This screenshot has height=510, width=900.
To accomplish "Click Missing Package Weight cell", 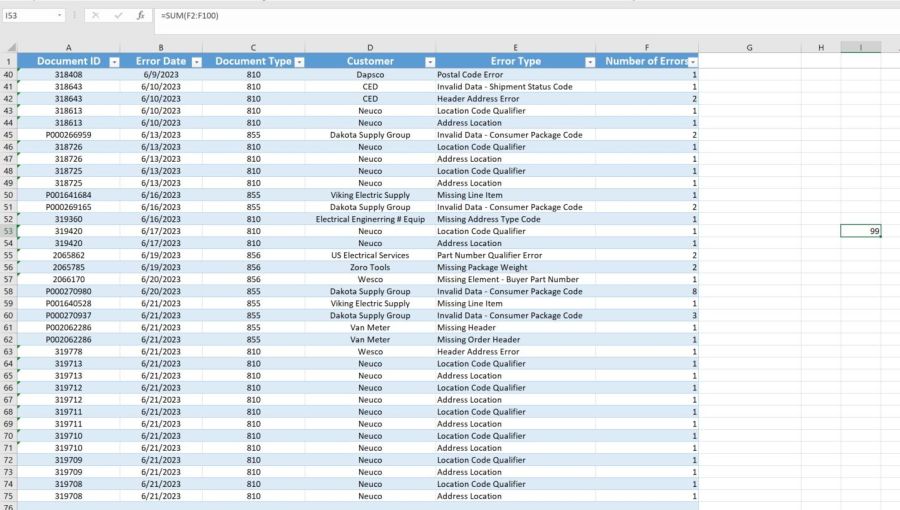I will (x=515, y=267).
